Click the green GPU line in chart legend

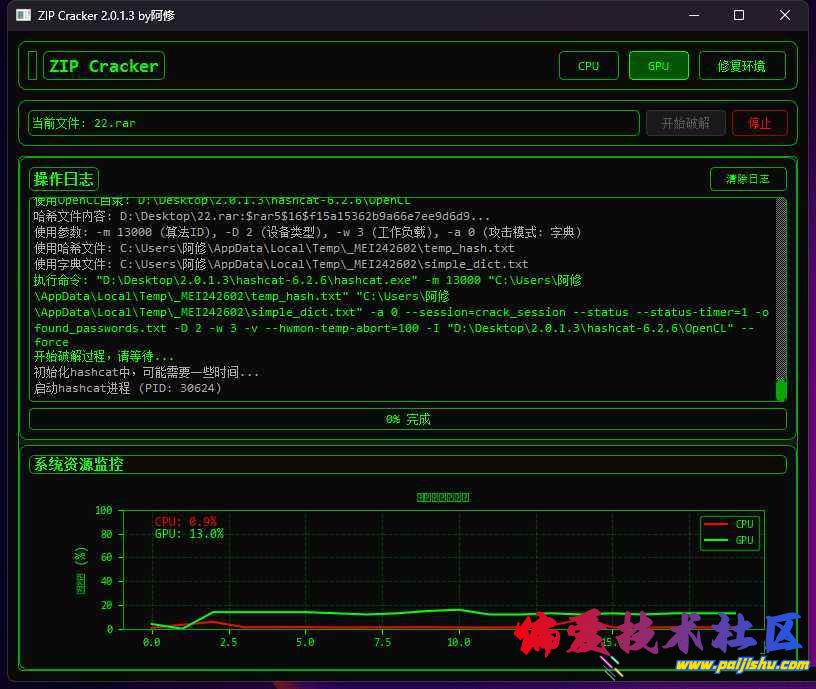(x=716, y=540)
